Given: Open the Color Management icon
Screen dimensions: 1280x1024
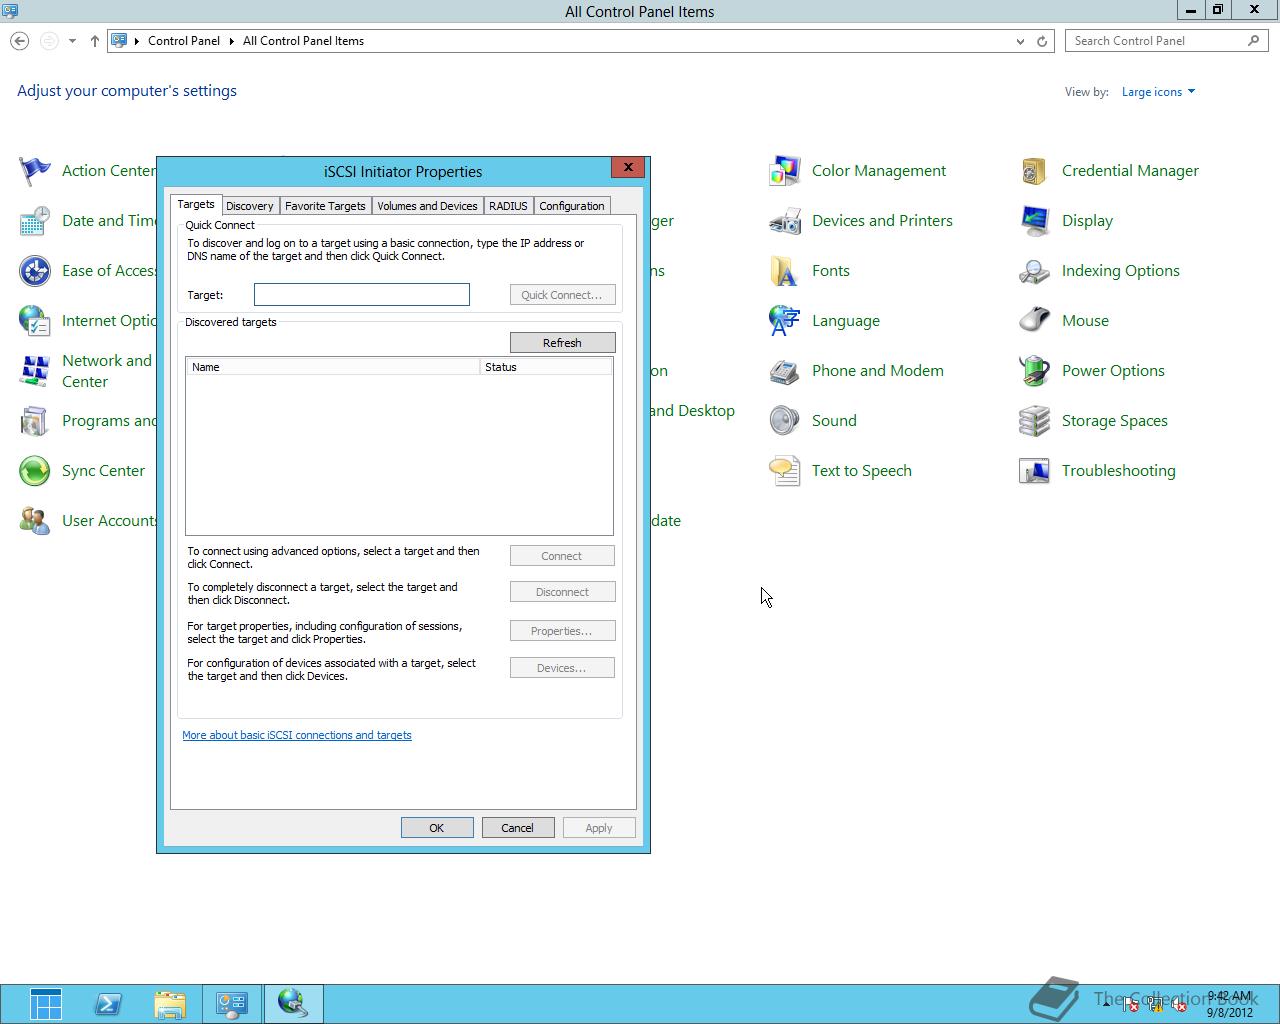Looking at the screenshot, I should [785, 171].
